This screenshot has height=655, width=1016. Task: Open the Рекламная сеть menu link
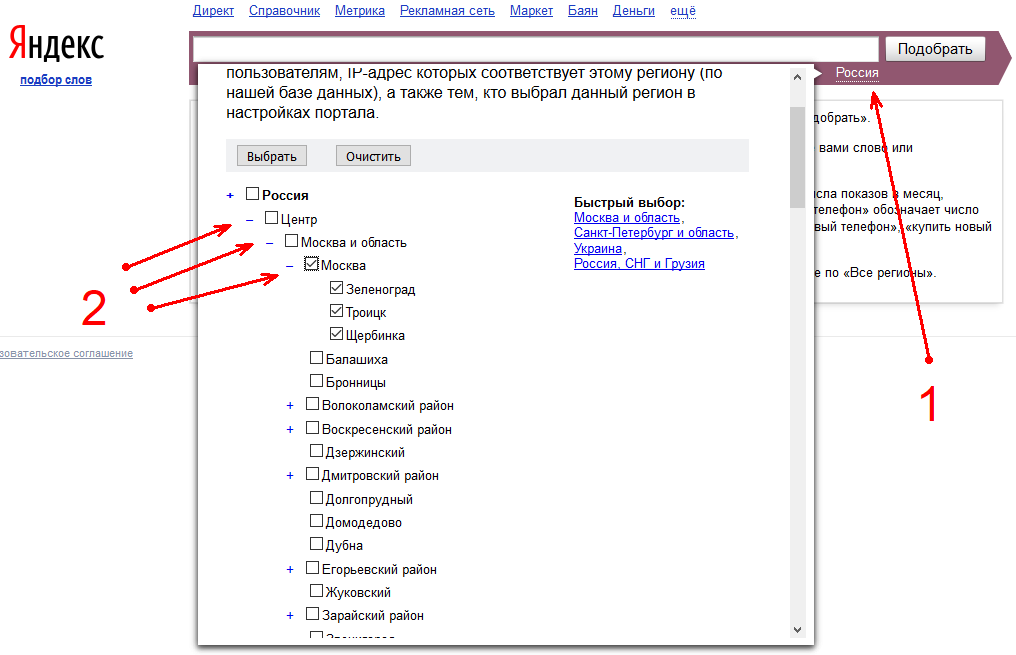pyautogui.click(x=447, y=11)
